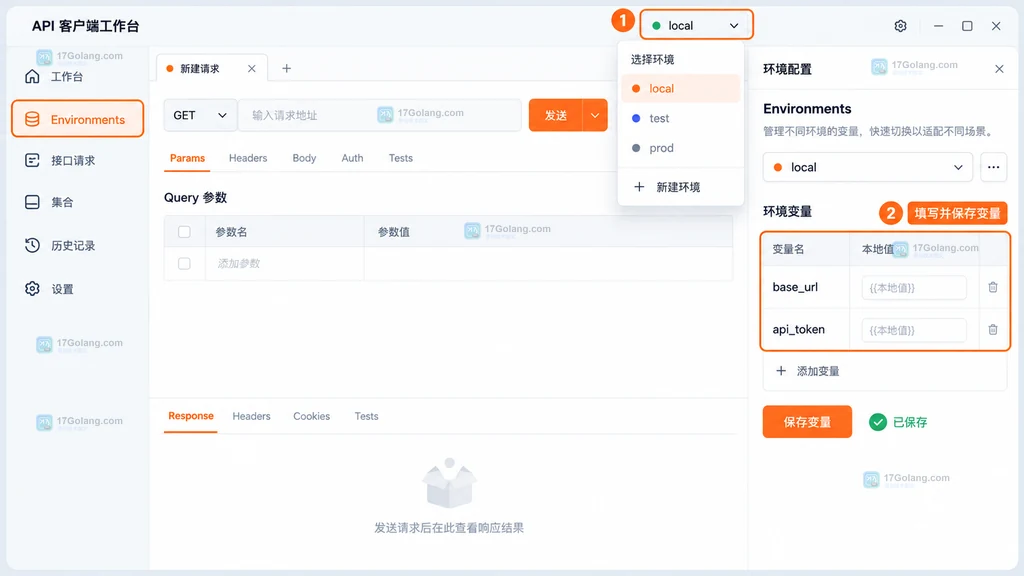1024x576 pixels.
Task: Click the 已保存 status label
Action: click(x=910, y=423)
